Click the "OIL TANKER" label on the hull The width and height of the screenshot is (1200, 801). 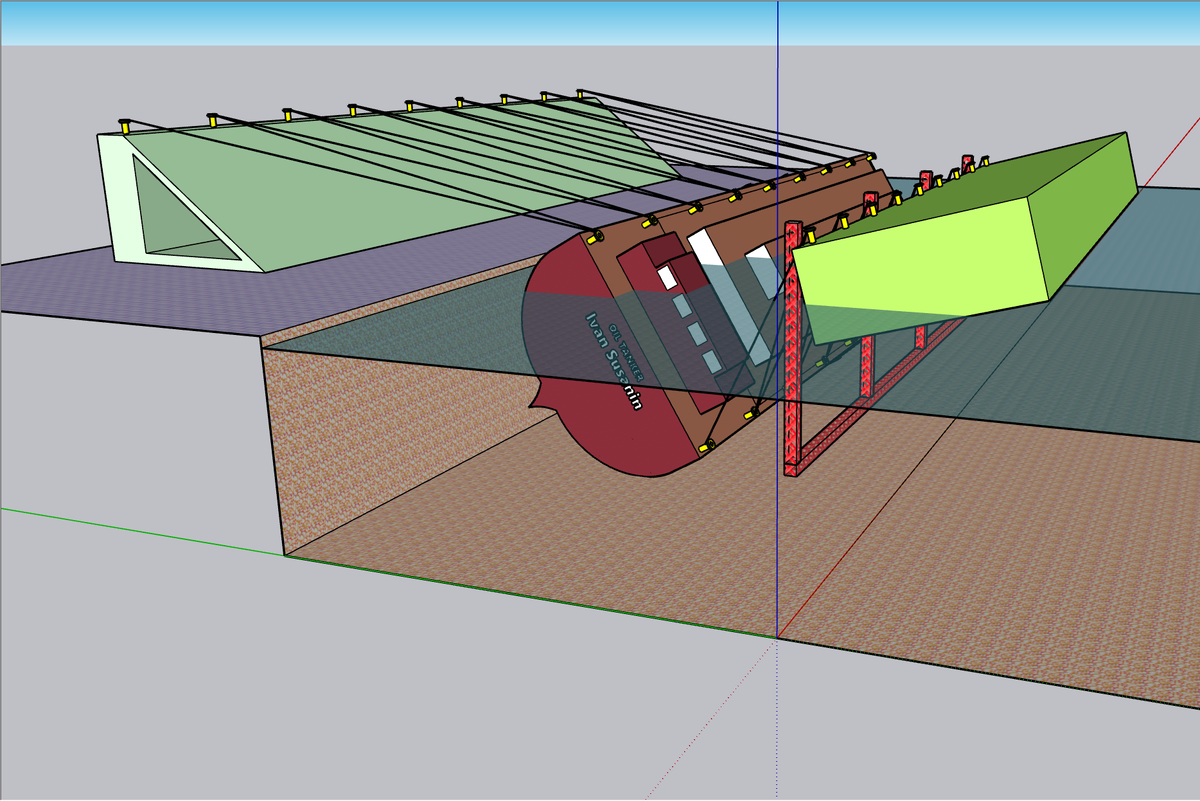(x=626, y=354)
